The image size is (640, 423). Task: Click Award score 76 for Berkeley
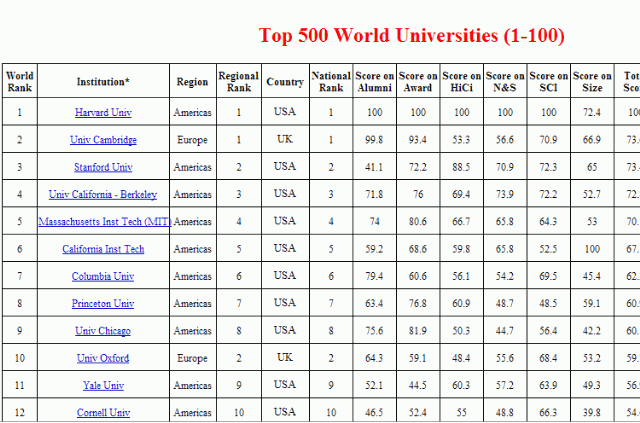point(418,194)
